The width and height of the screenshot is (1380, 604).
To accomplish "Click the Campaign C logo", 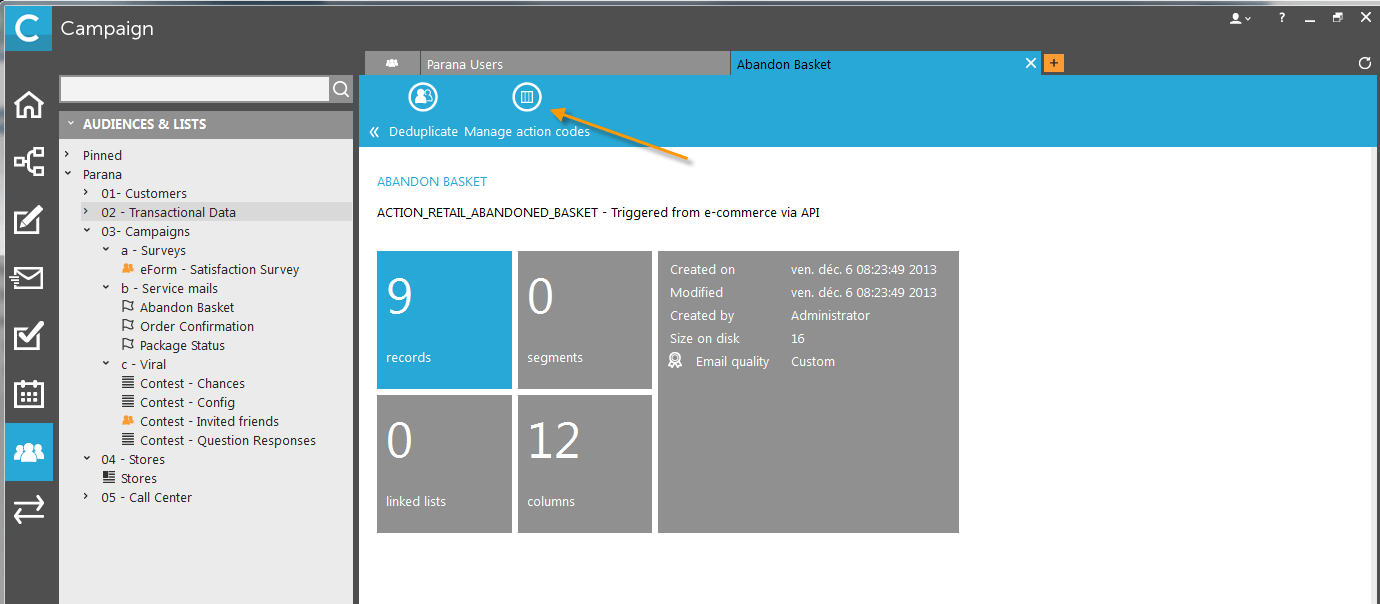I will 28,28.
